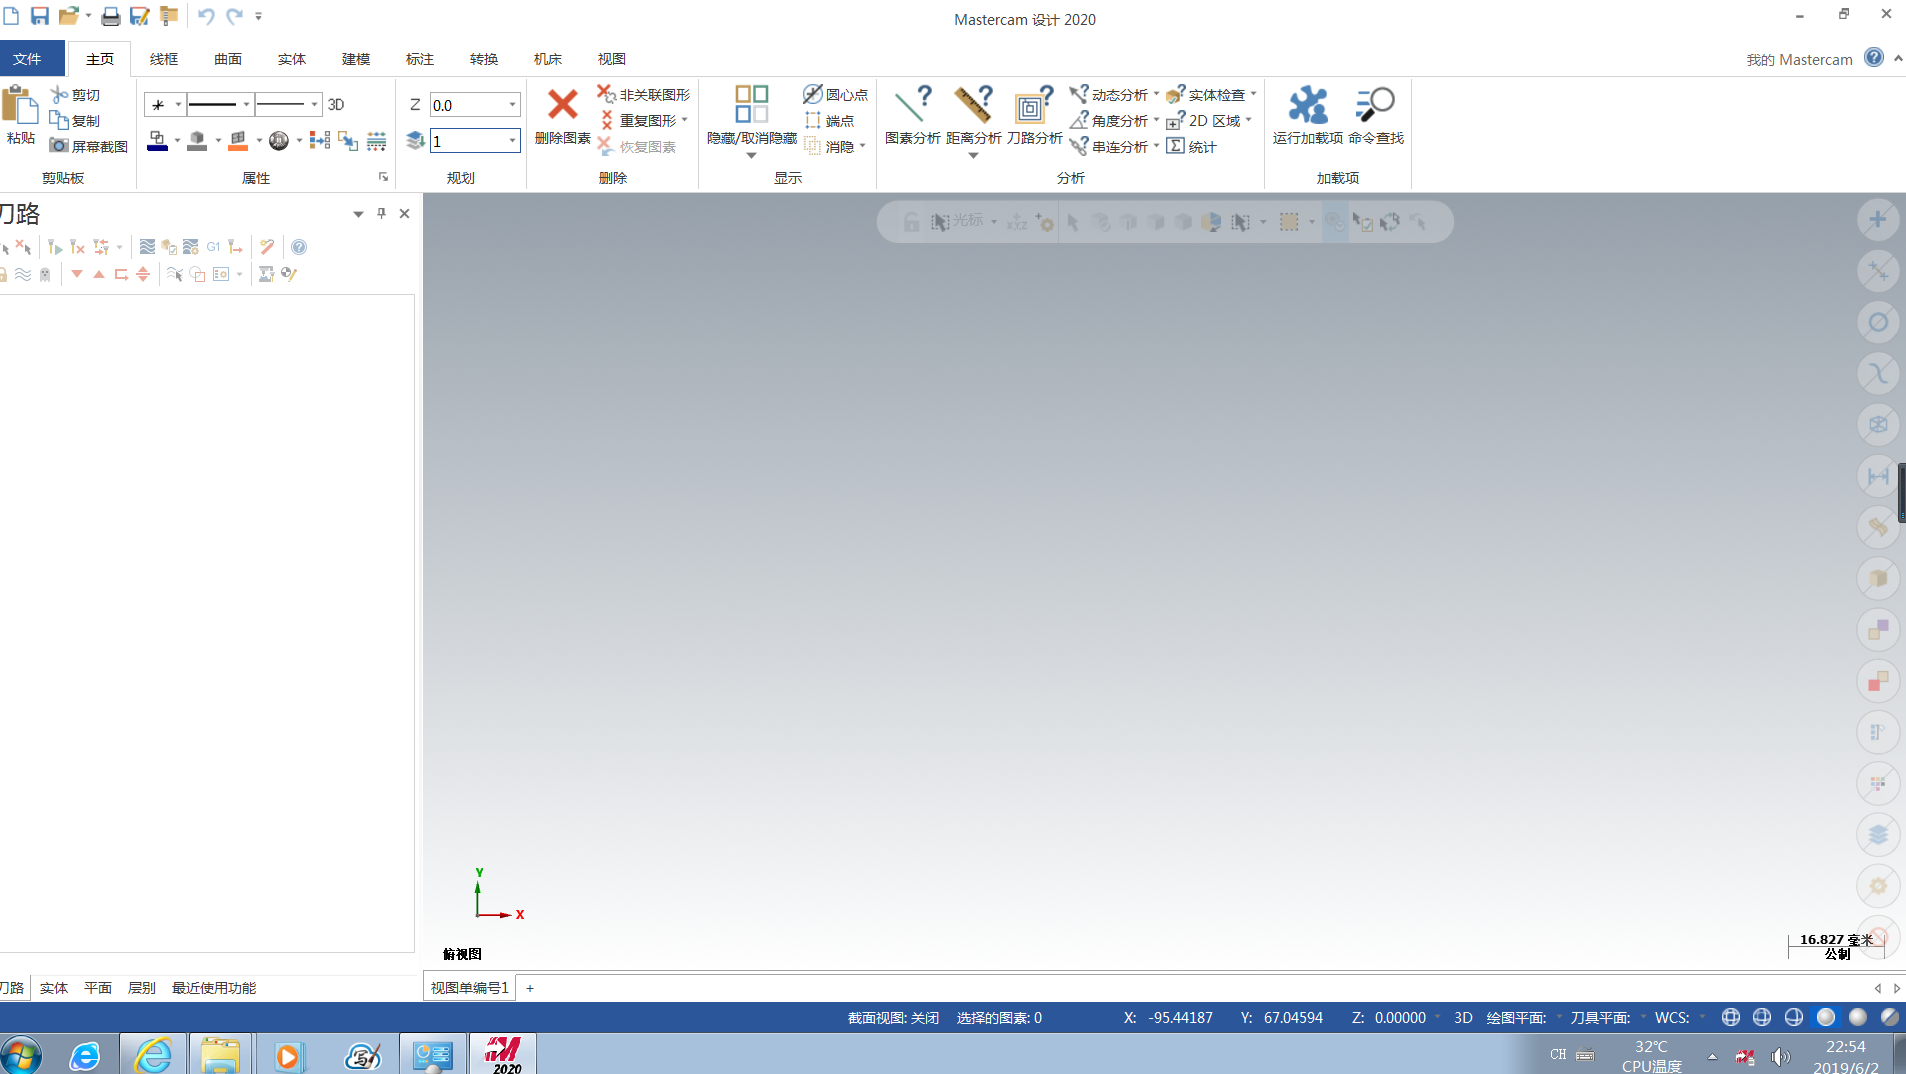This screenshot has width=1906, height=1074.
Task: Toggle 3D mode in the status bar
Action: [x=1463, y=1018]
